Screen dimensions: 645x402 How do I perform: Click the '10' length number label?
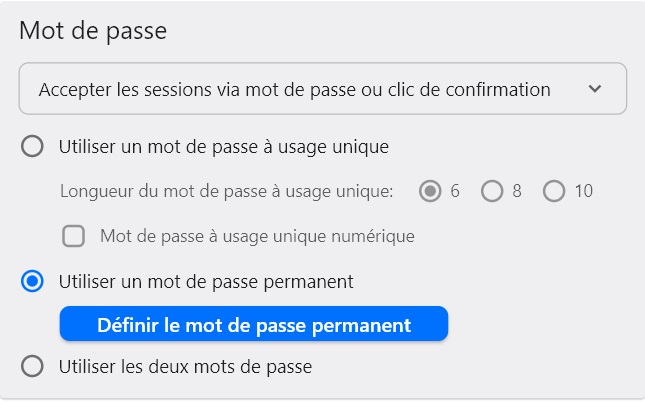point(584,191)
